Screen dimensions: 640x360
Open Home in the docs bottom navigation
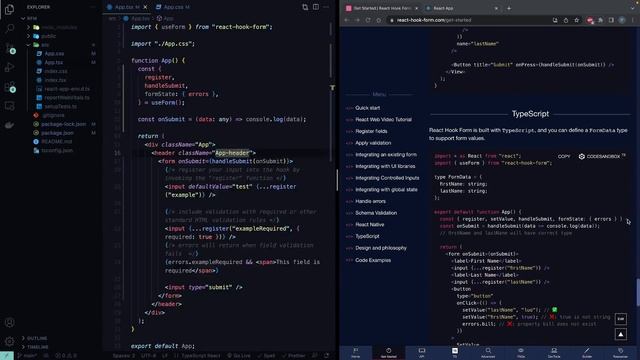(356, 353)
